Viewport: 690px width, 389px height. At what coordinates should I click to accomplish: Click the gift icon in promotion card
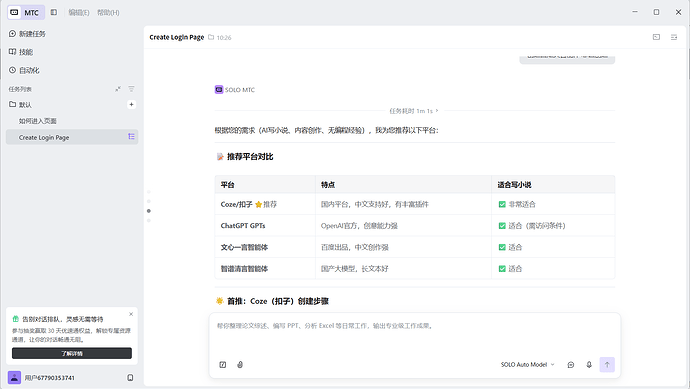tap(15, 319)
